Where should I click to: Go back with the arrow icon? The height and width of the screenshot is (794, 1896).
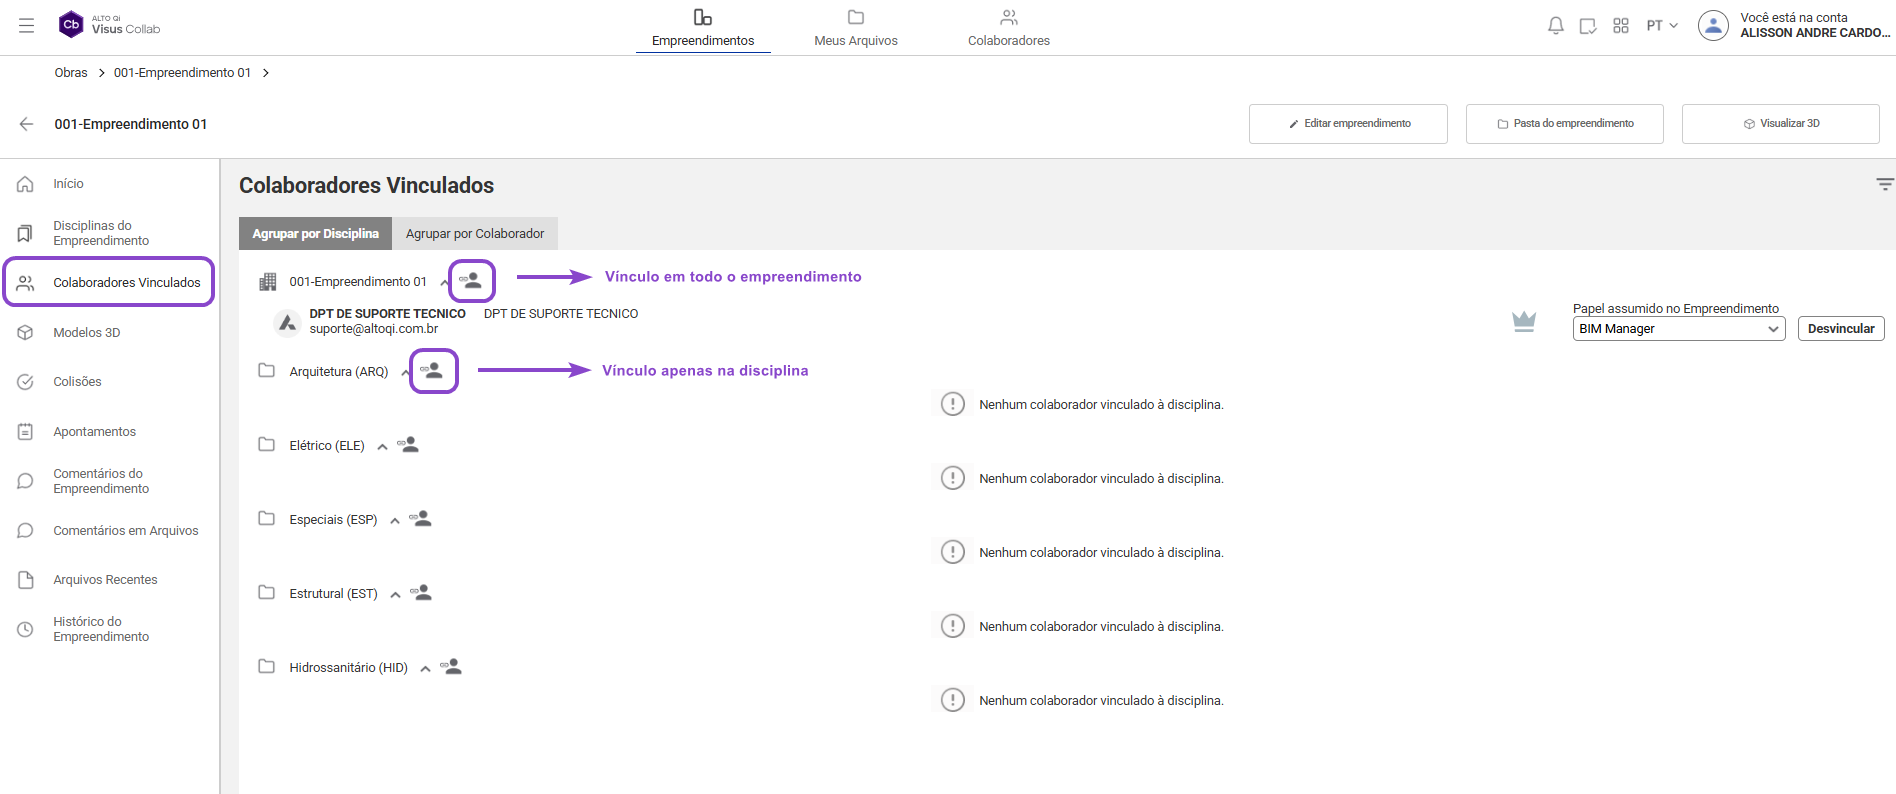pyautogui.click(x=26, y=124)
